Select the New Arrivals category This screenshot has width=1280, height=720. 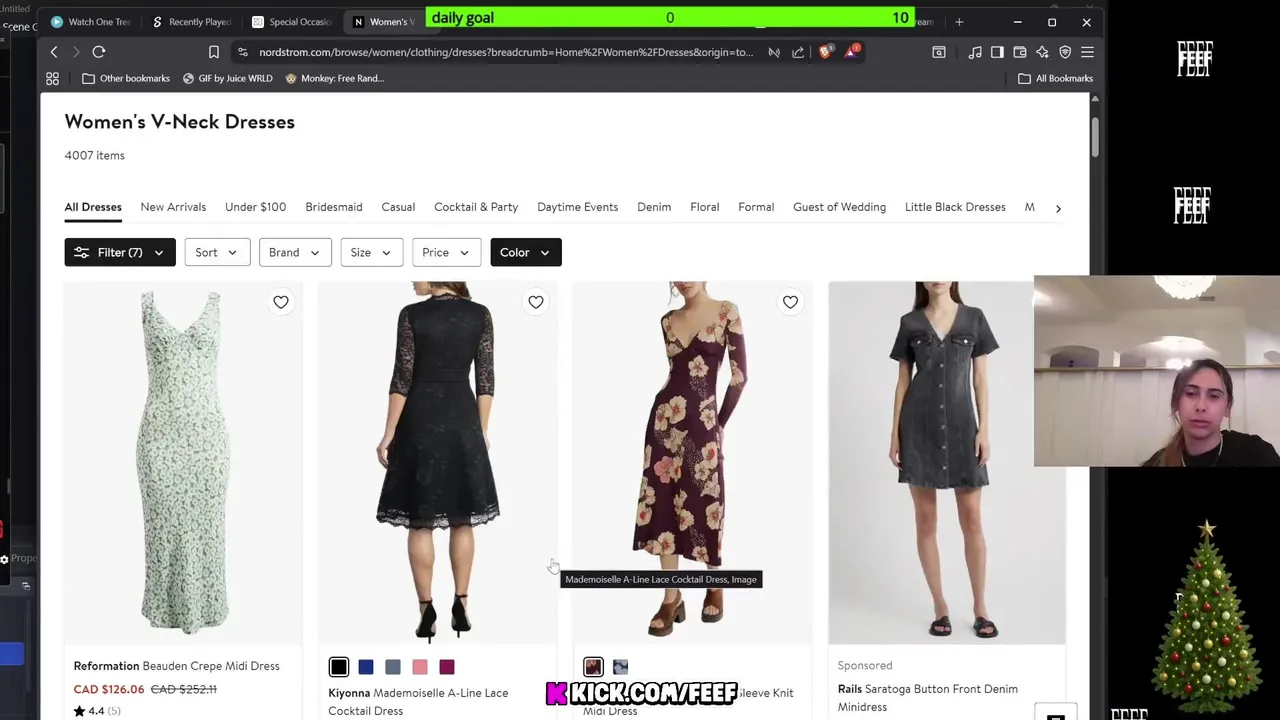tap(173, 207)
